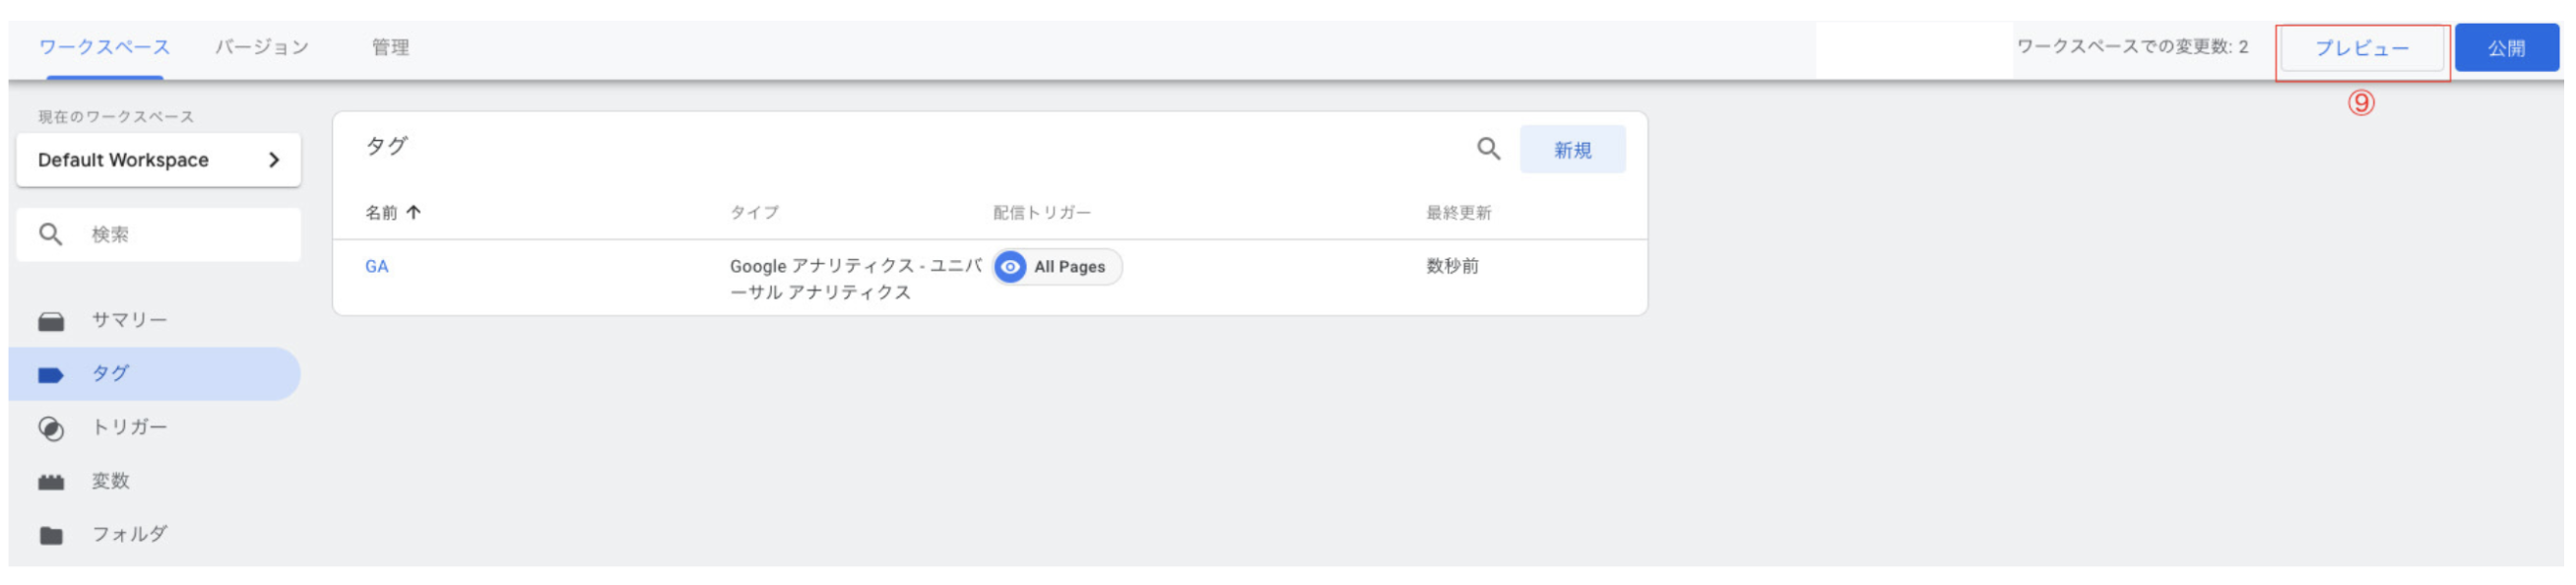The height and width of the screenshot is (585, 2576).
Task: Click the blue 公開 button
Action: pos(2506,48)
